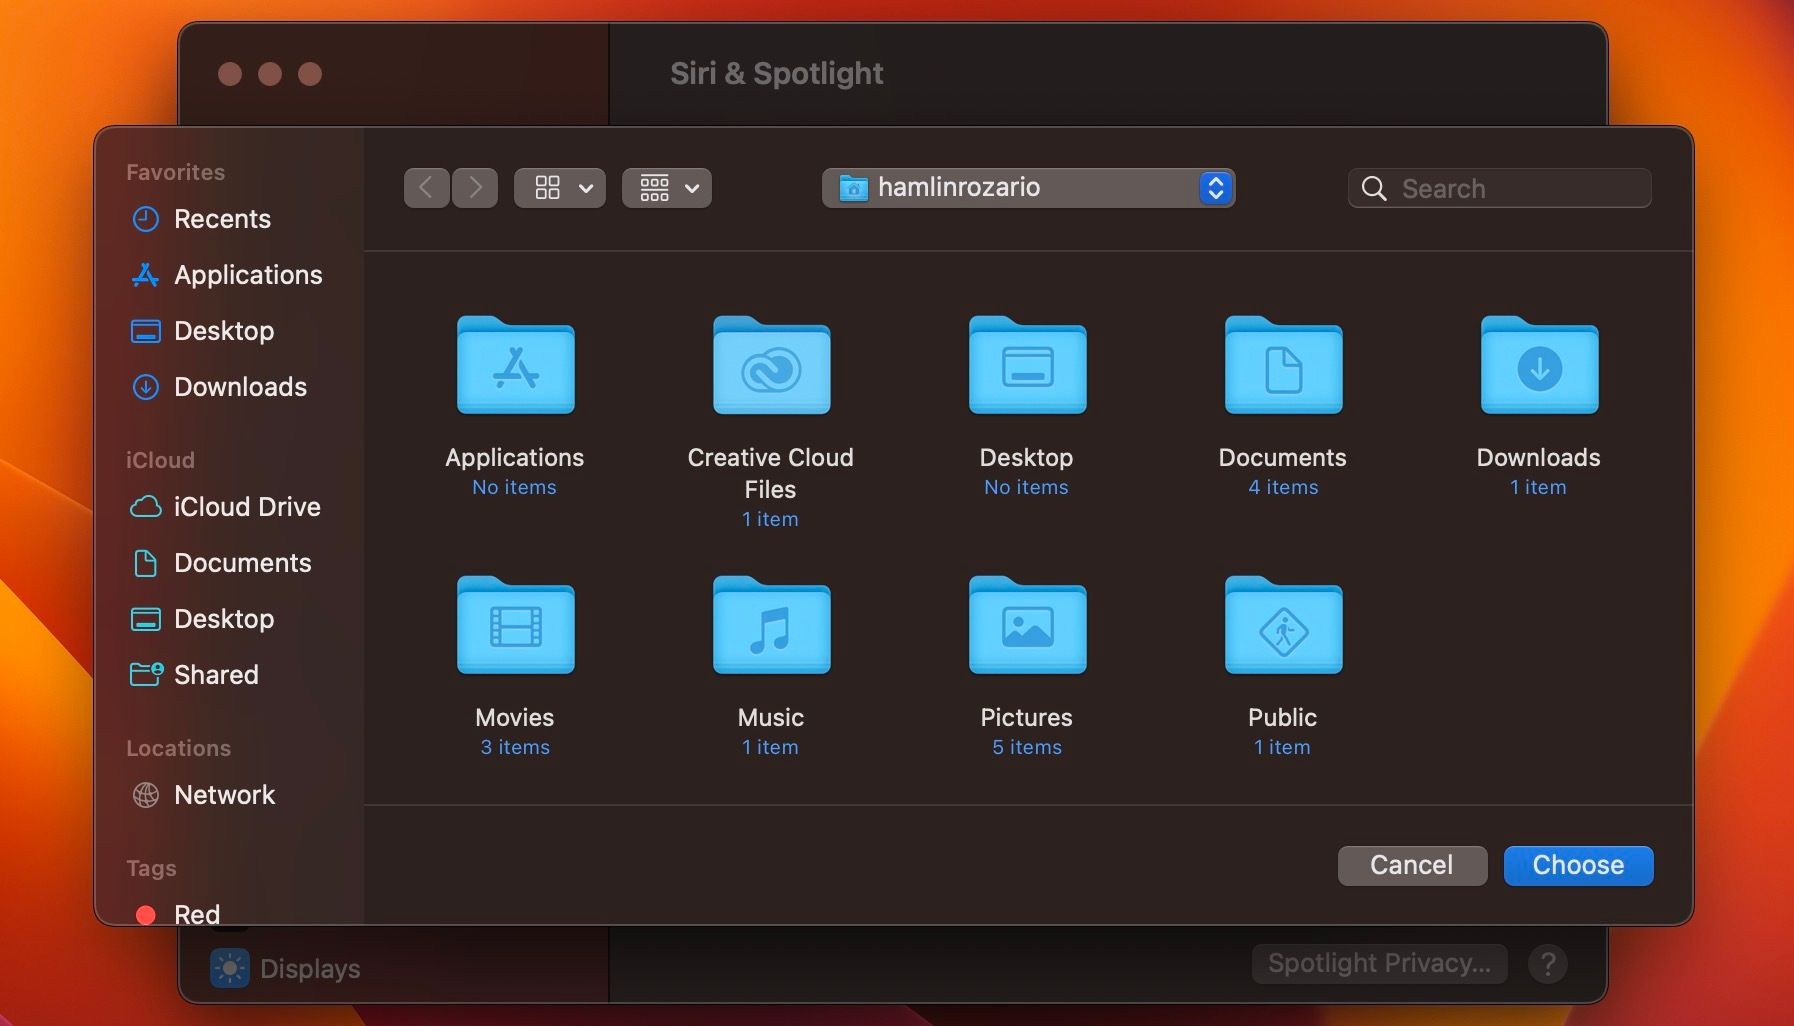
Task: Click the back navigation arrow
Action: click(426, 188)
